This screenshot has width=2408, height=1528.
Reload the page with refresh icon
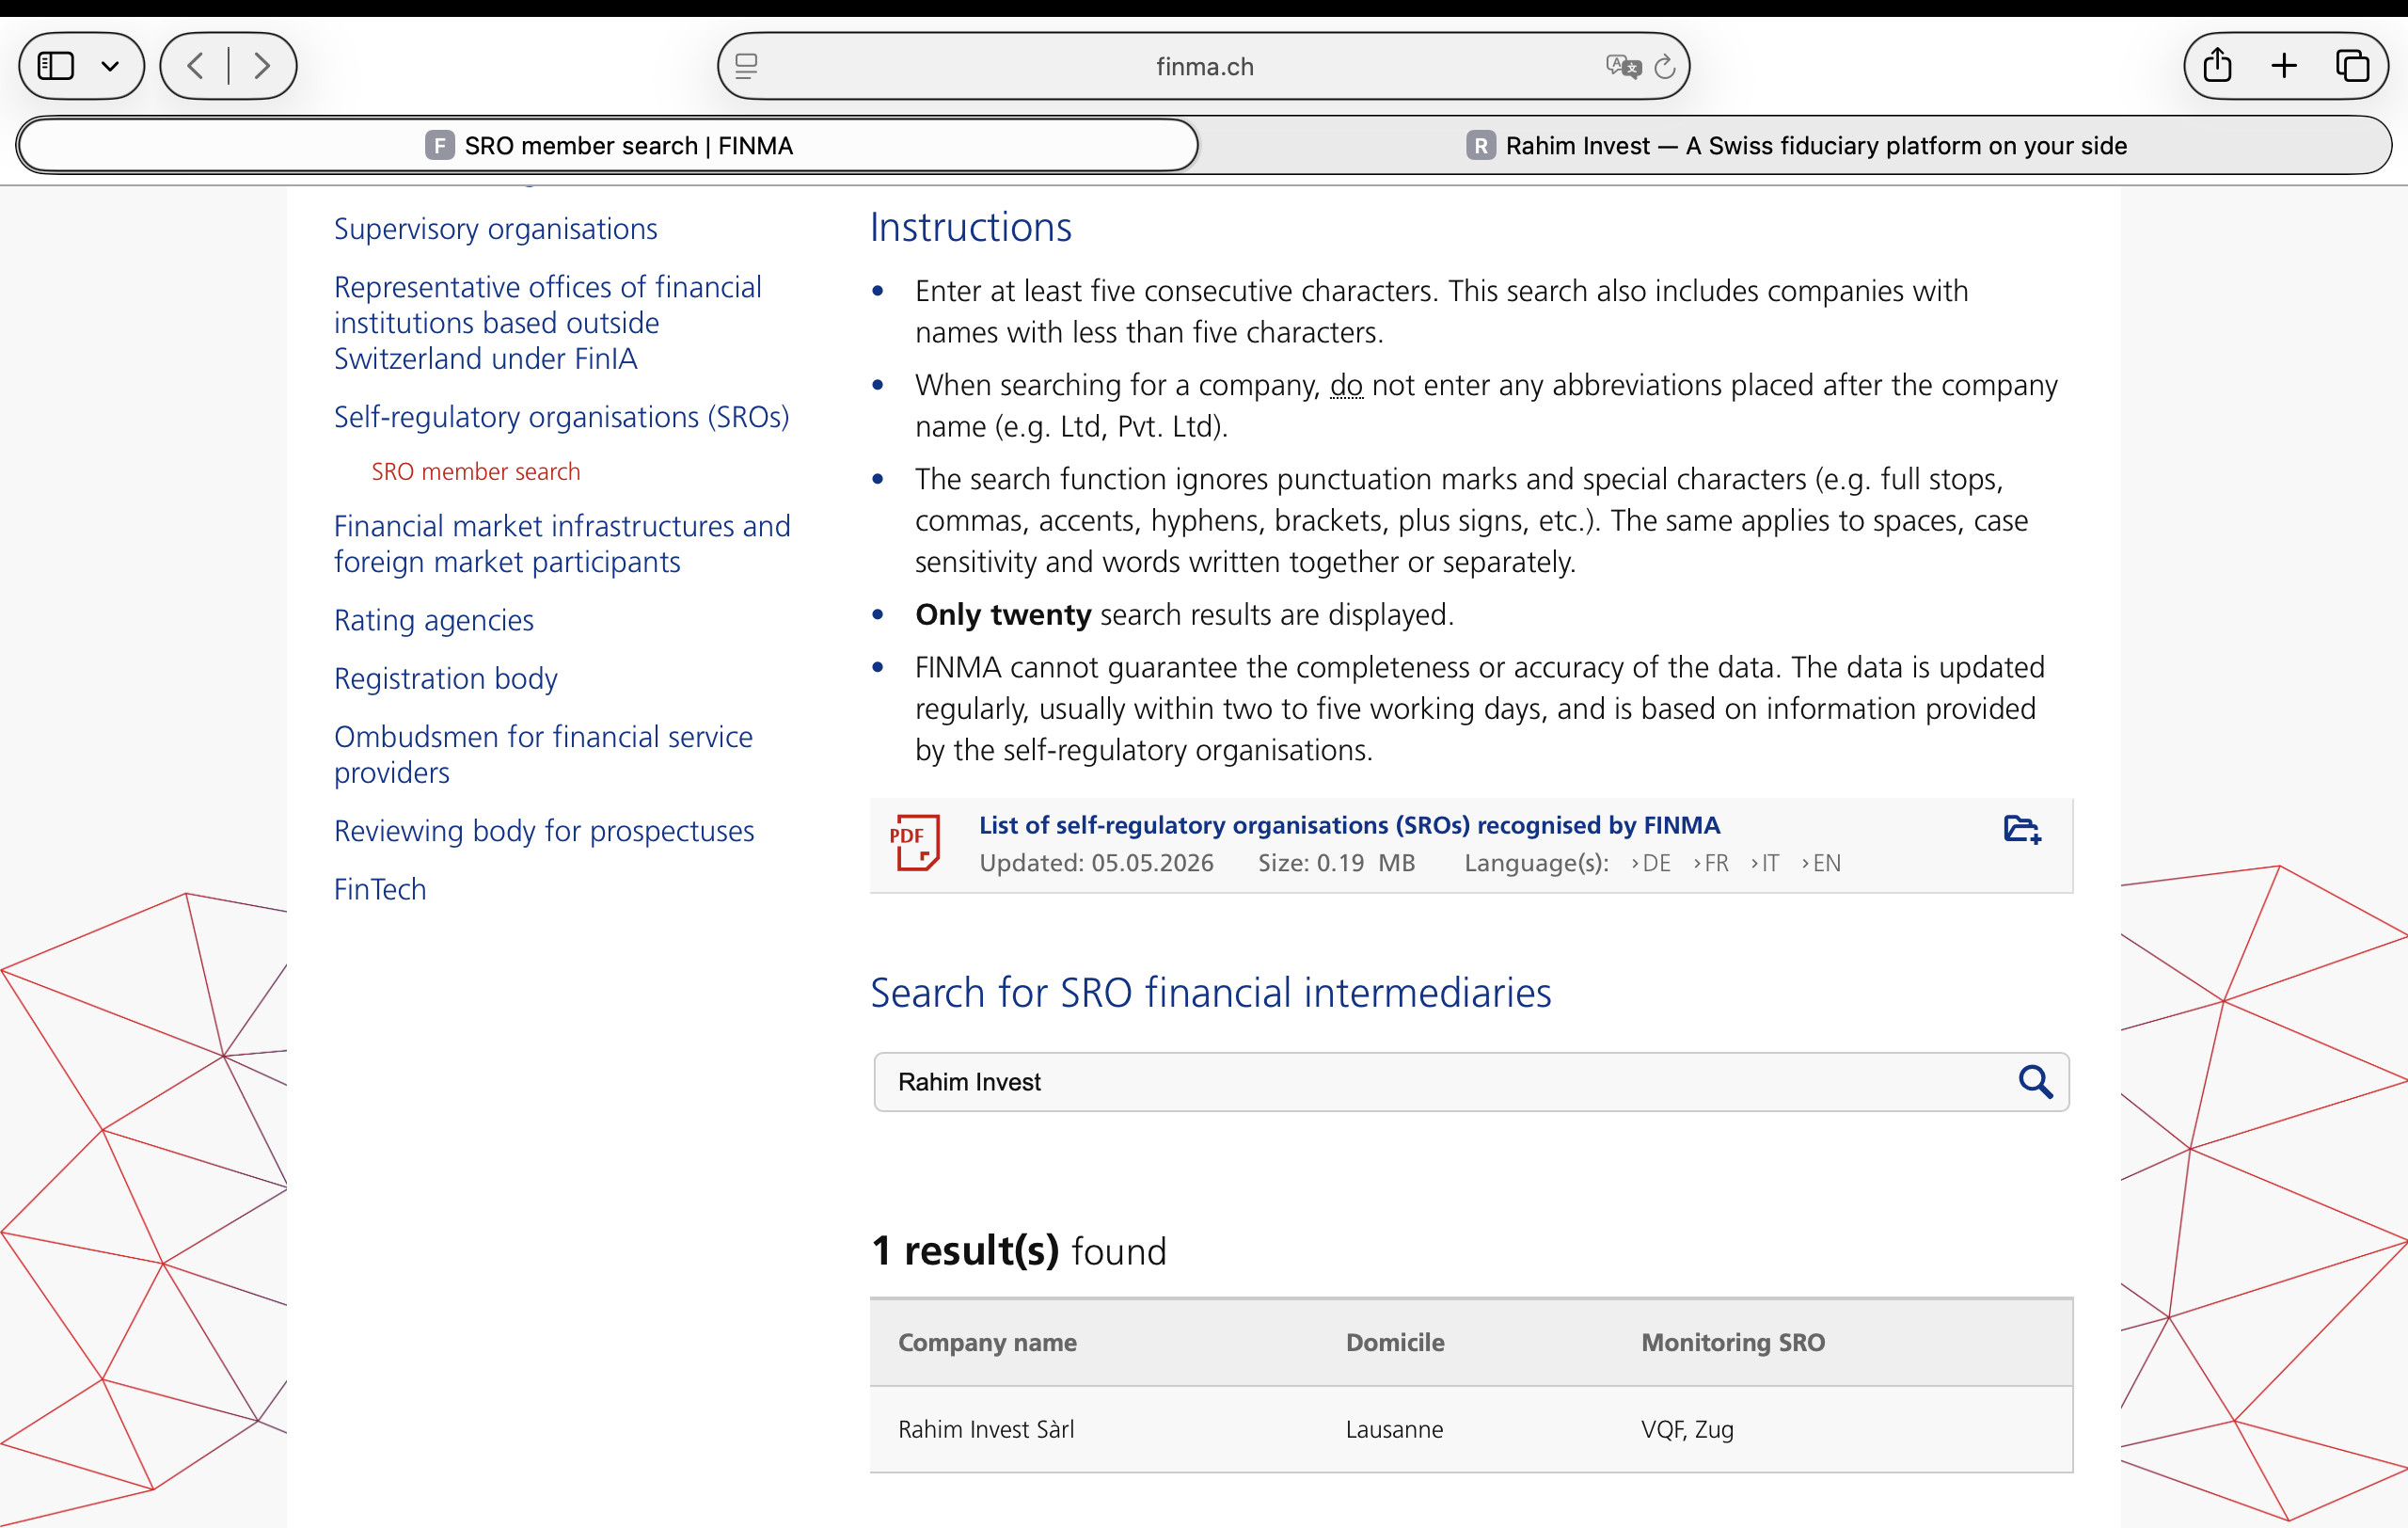click(1665, 66)
